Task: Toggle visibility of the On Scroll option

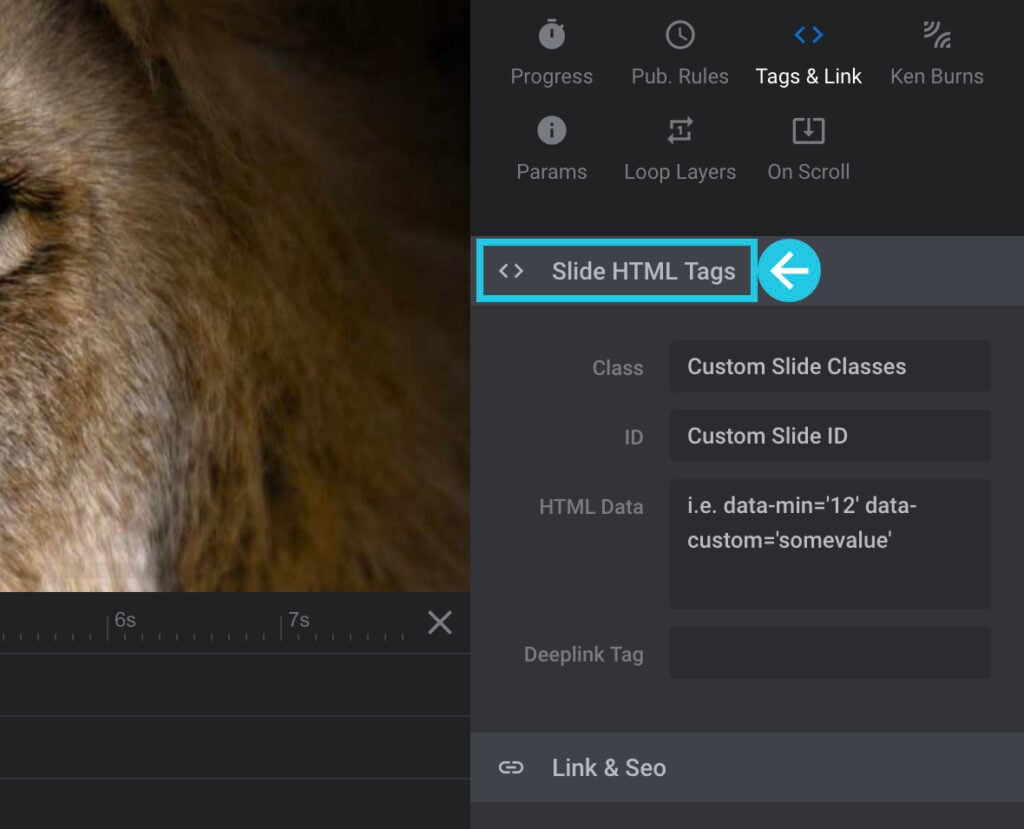Action: pos(808,148)
